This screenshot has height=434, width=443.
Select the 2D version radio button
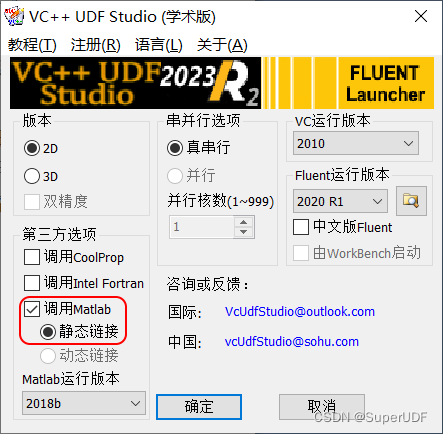pos(32,148)
